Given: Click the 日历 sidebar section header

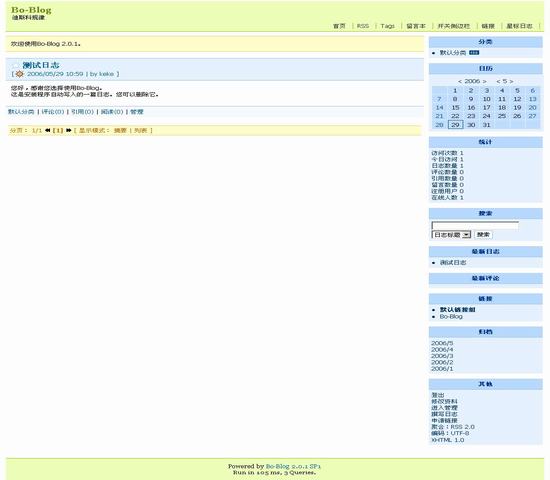Looking at the screenshot, I should pos(485,68).
